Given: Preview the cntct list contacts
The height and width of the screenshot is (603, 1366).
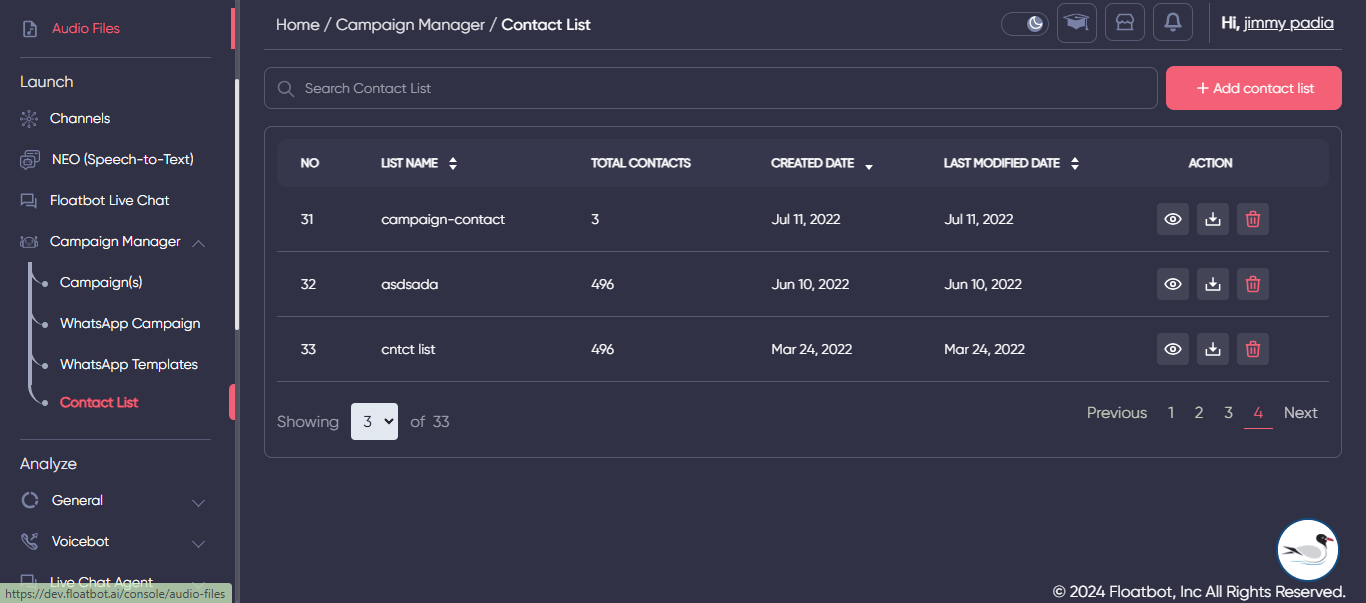Looking at the screenshot, I should coord(1172,349).
